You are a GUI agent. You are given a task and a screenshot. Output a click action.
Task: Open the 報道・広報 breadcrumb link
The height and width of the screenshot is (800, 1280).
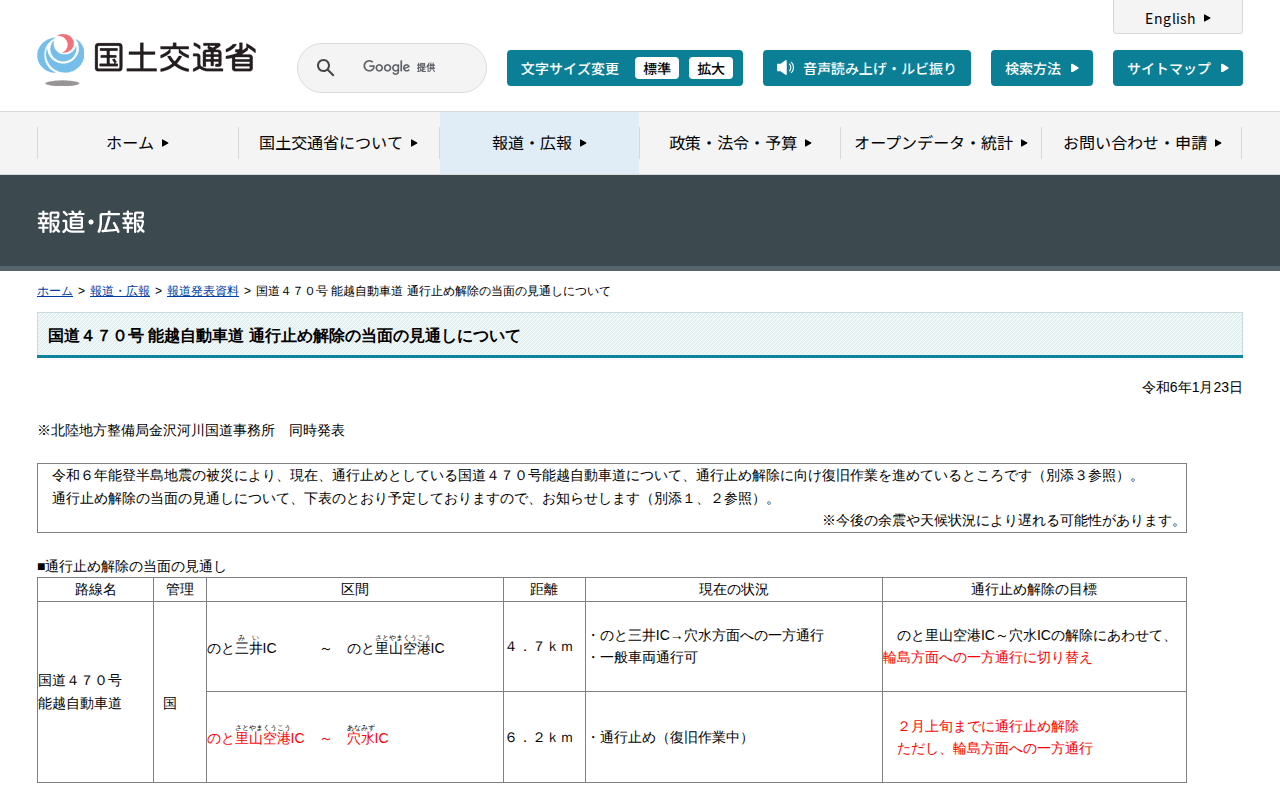point(120,291)
